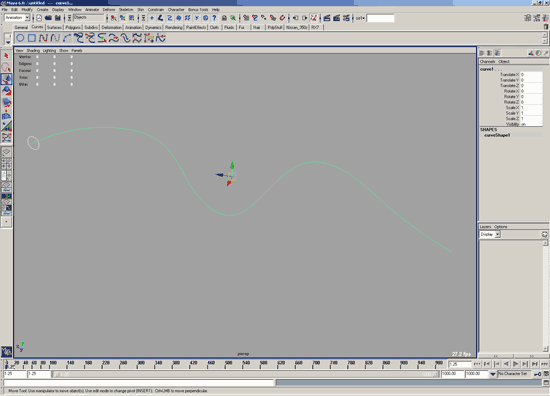Activate the Scale tool in toolbox
The width and height of the screenshot is (550, 396).
(x=6, y=103)
